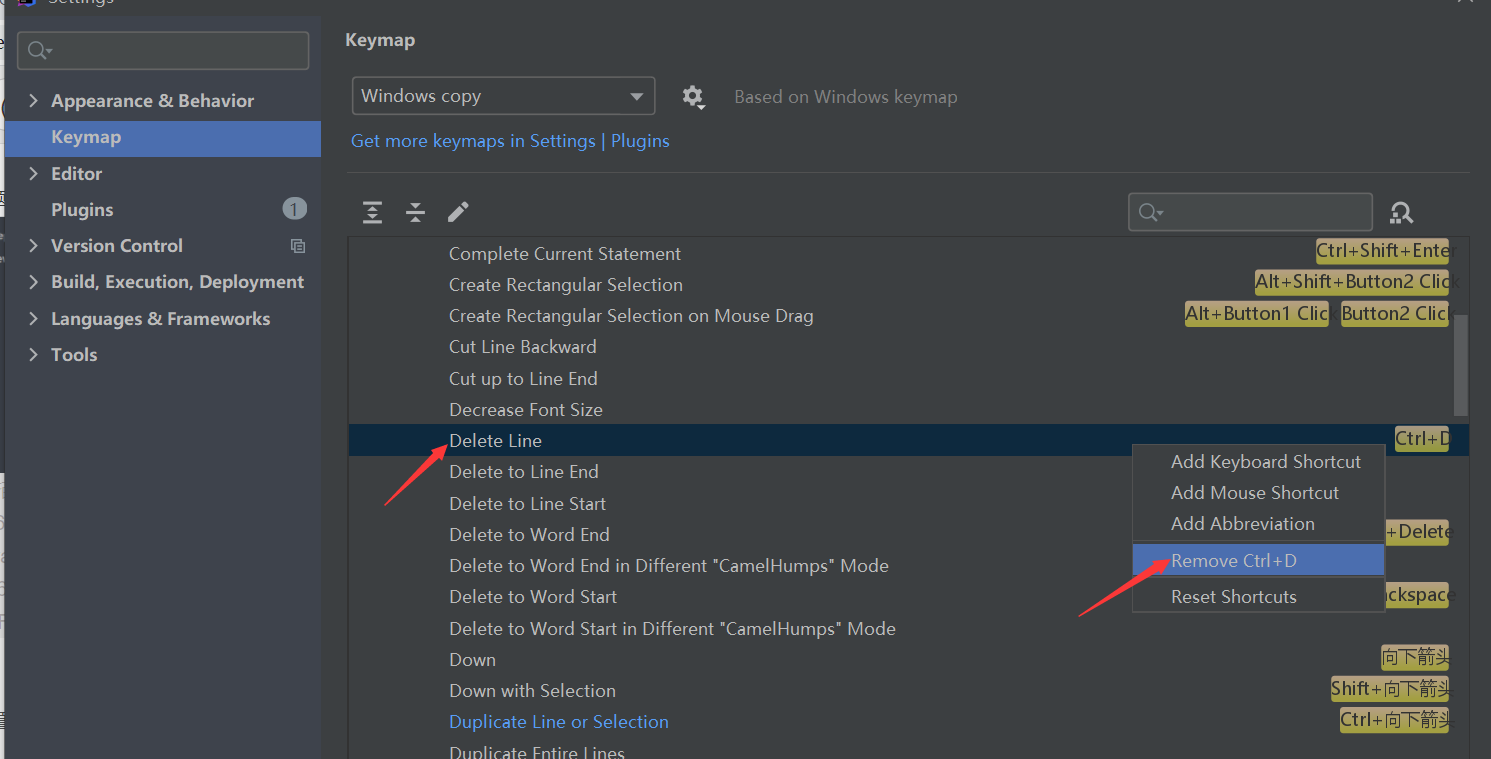The width and height of the screenshot is (1491, 759).
Task: Select the Delete to Line End action
Action: pyautogui.click(x=524, y=472)
